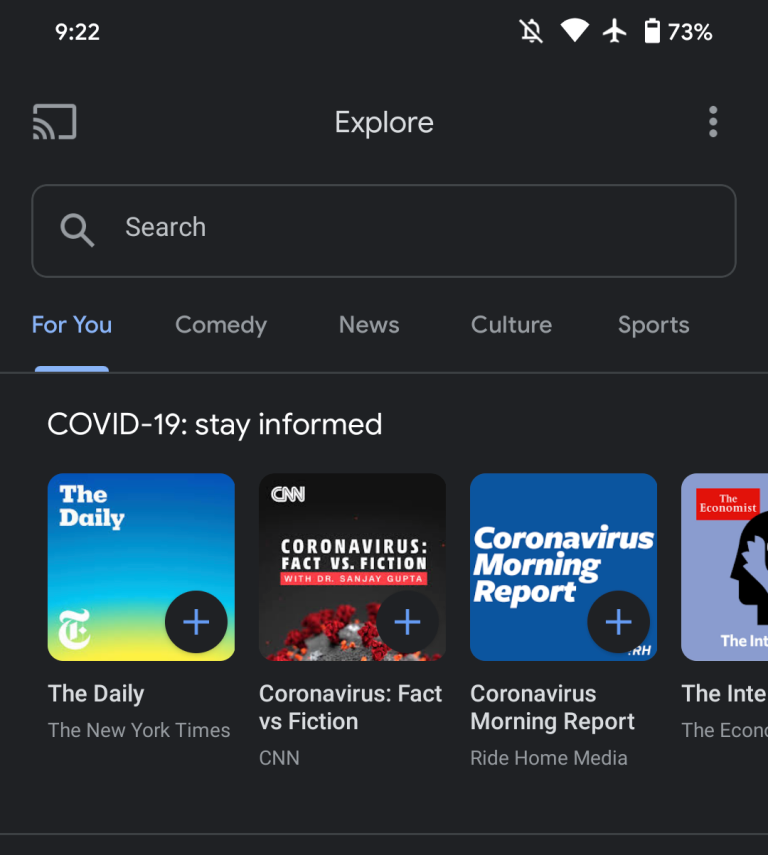Tap the battery 73% indicator
The height and width of the screenshot is (855, 768).
coord(679,32)
